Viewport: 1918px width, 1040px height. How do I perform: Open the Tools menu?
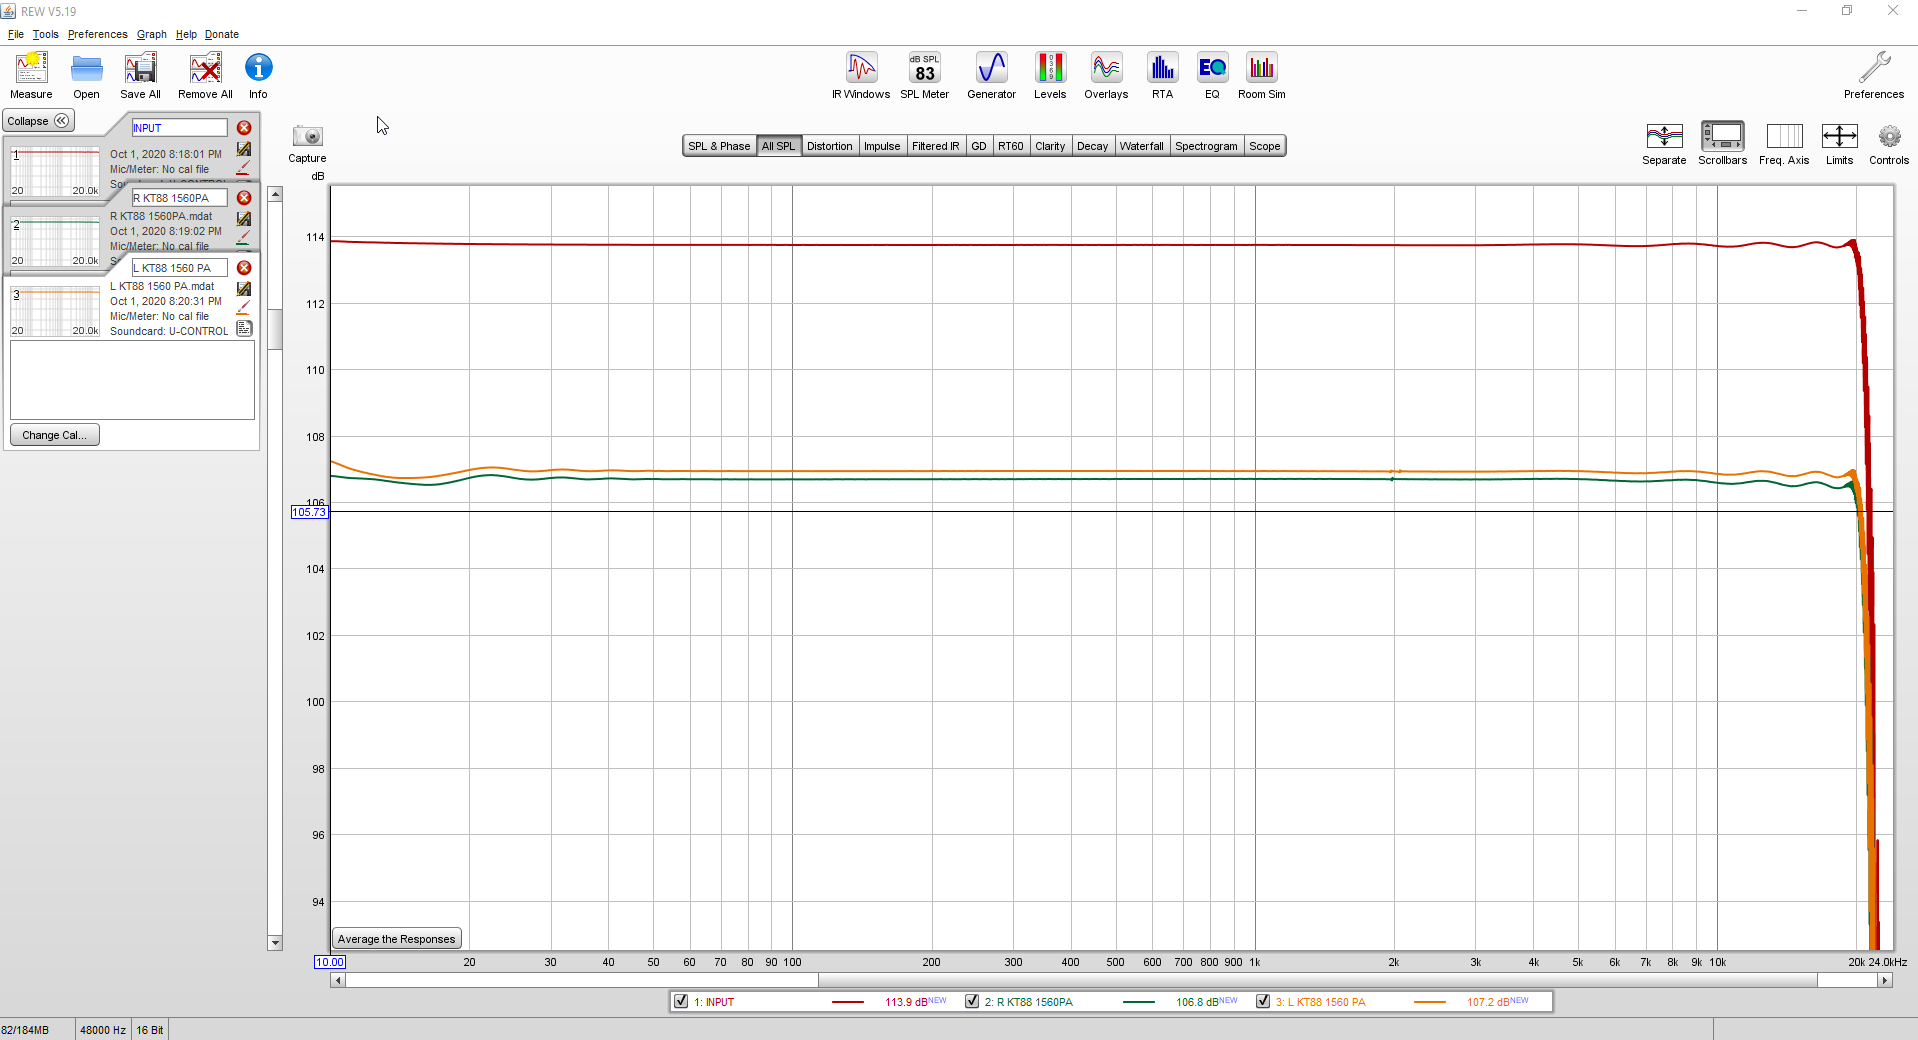[46, 34]
